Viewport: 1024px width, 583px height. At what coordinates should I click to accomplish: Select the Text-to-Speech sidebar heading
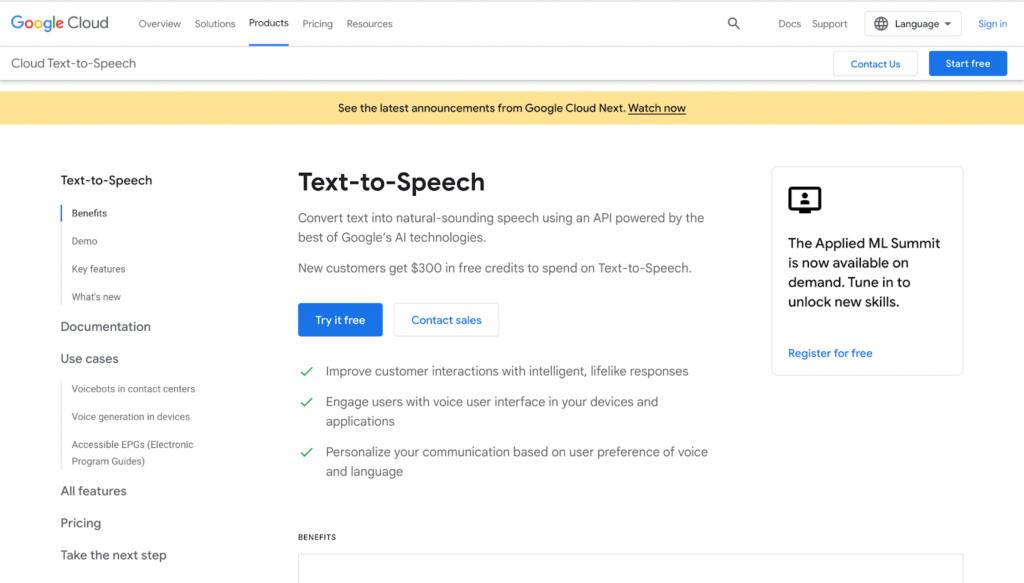pos(106,180)
